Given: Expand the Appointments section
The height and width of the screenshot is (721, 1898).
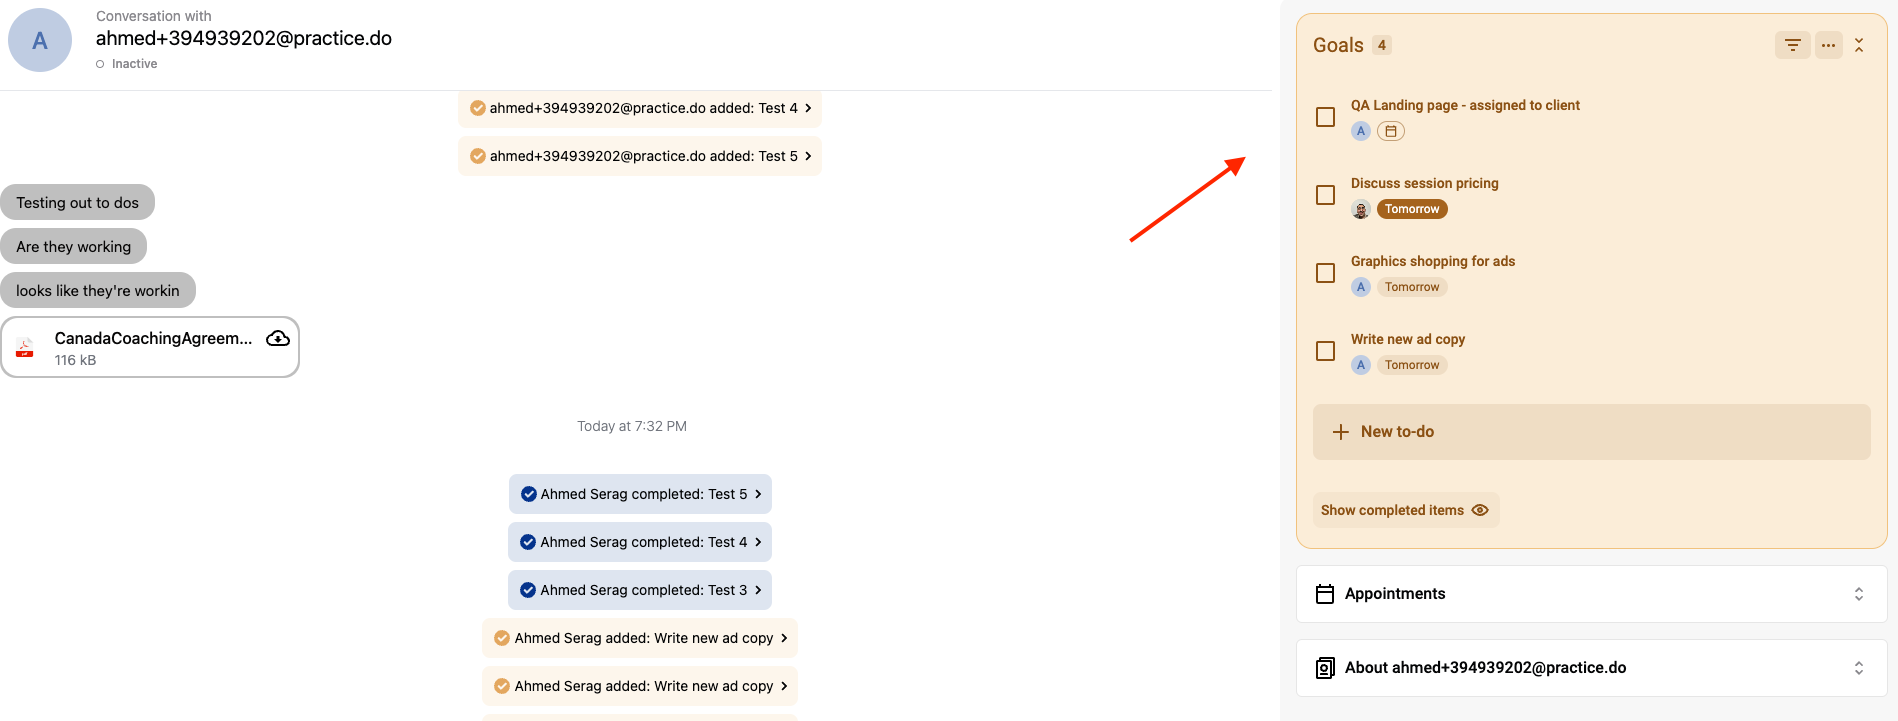Looking at the screenshot, I should pyautogui.click(x=1859, y=594).
